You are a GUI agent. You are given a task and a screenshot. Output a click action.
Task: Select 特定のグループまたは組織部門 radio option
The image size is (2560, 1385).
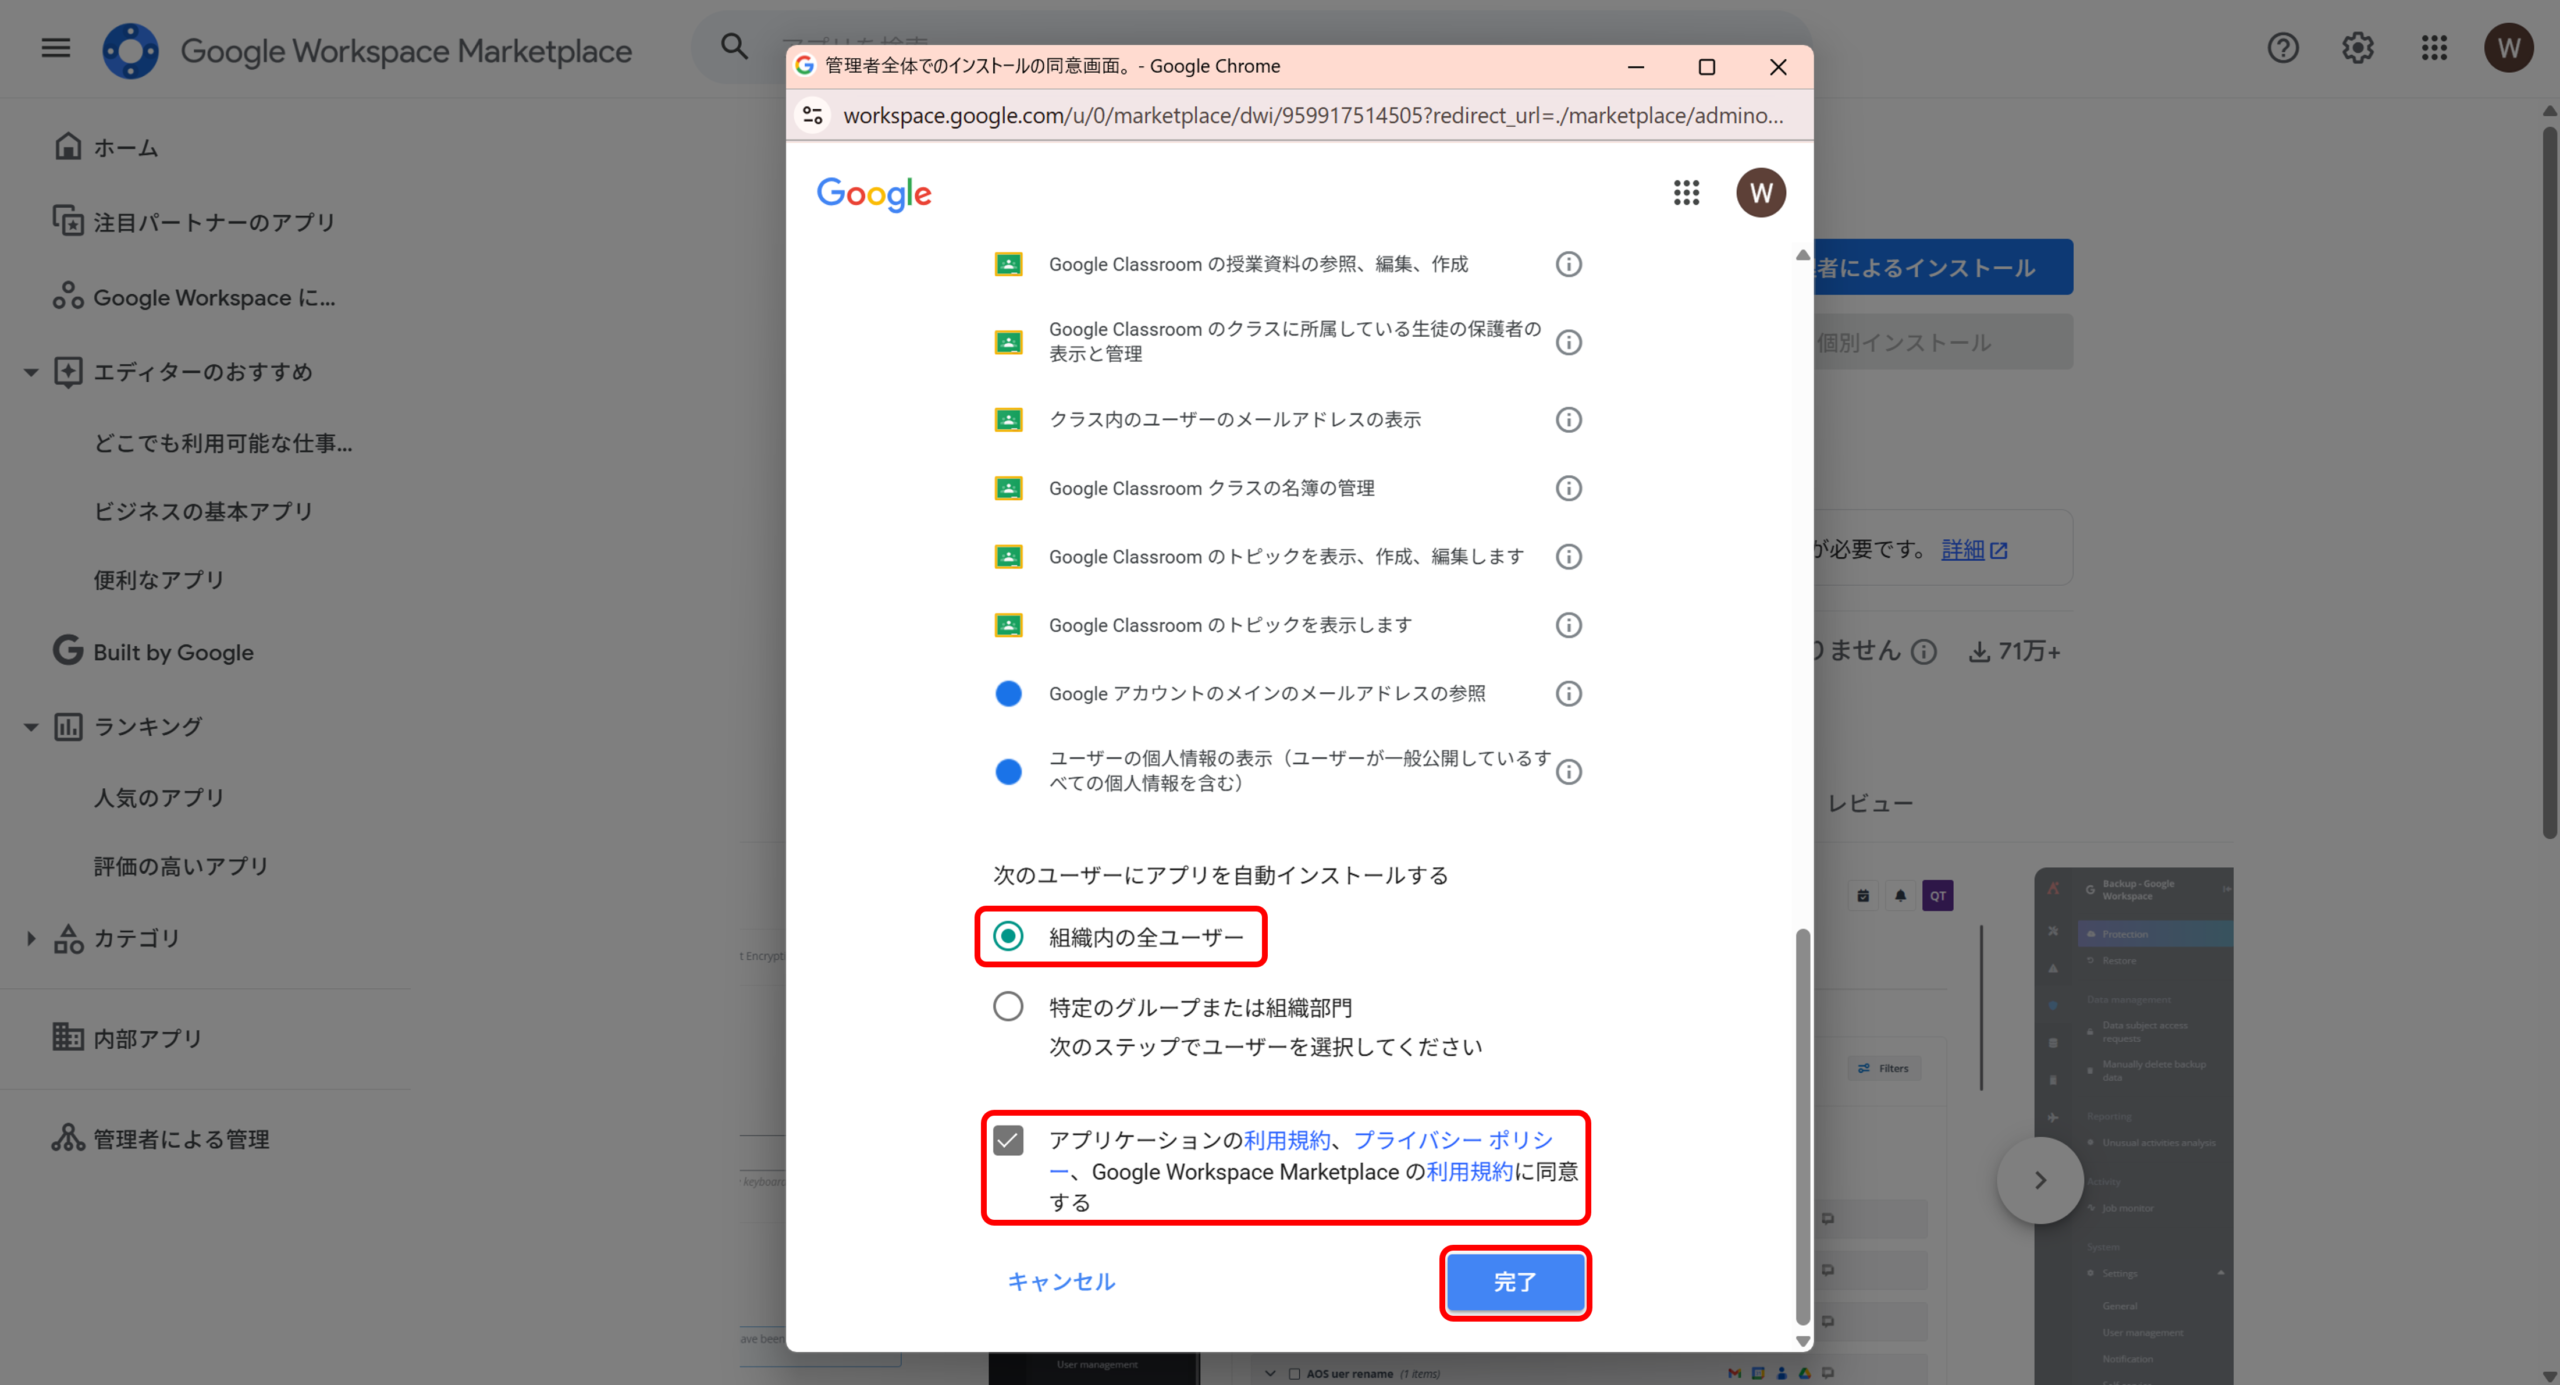point(1008,1006)
